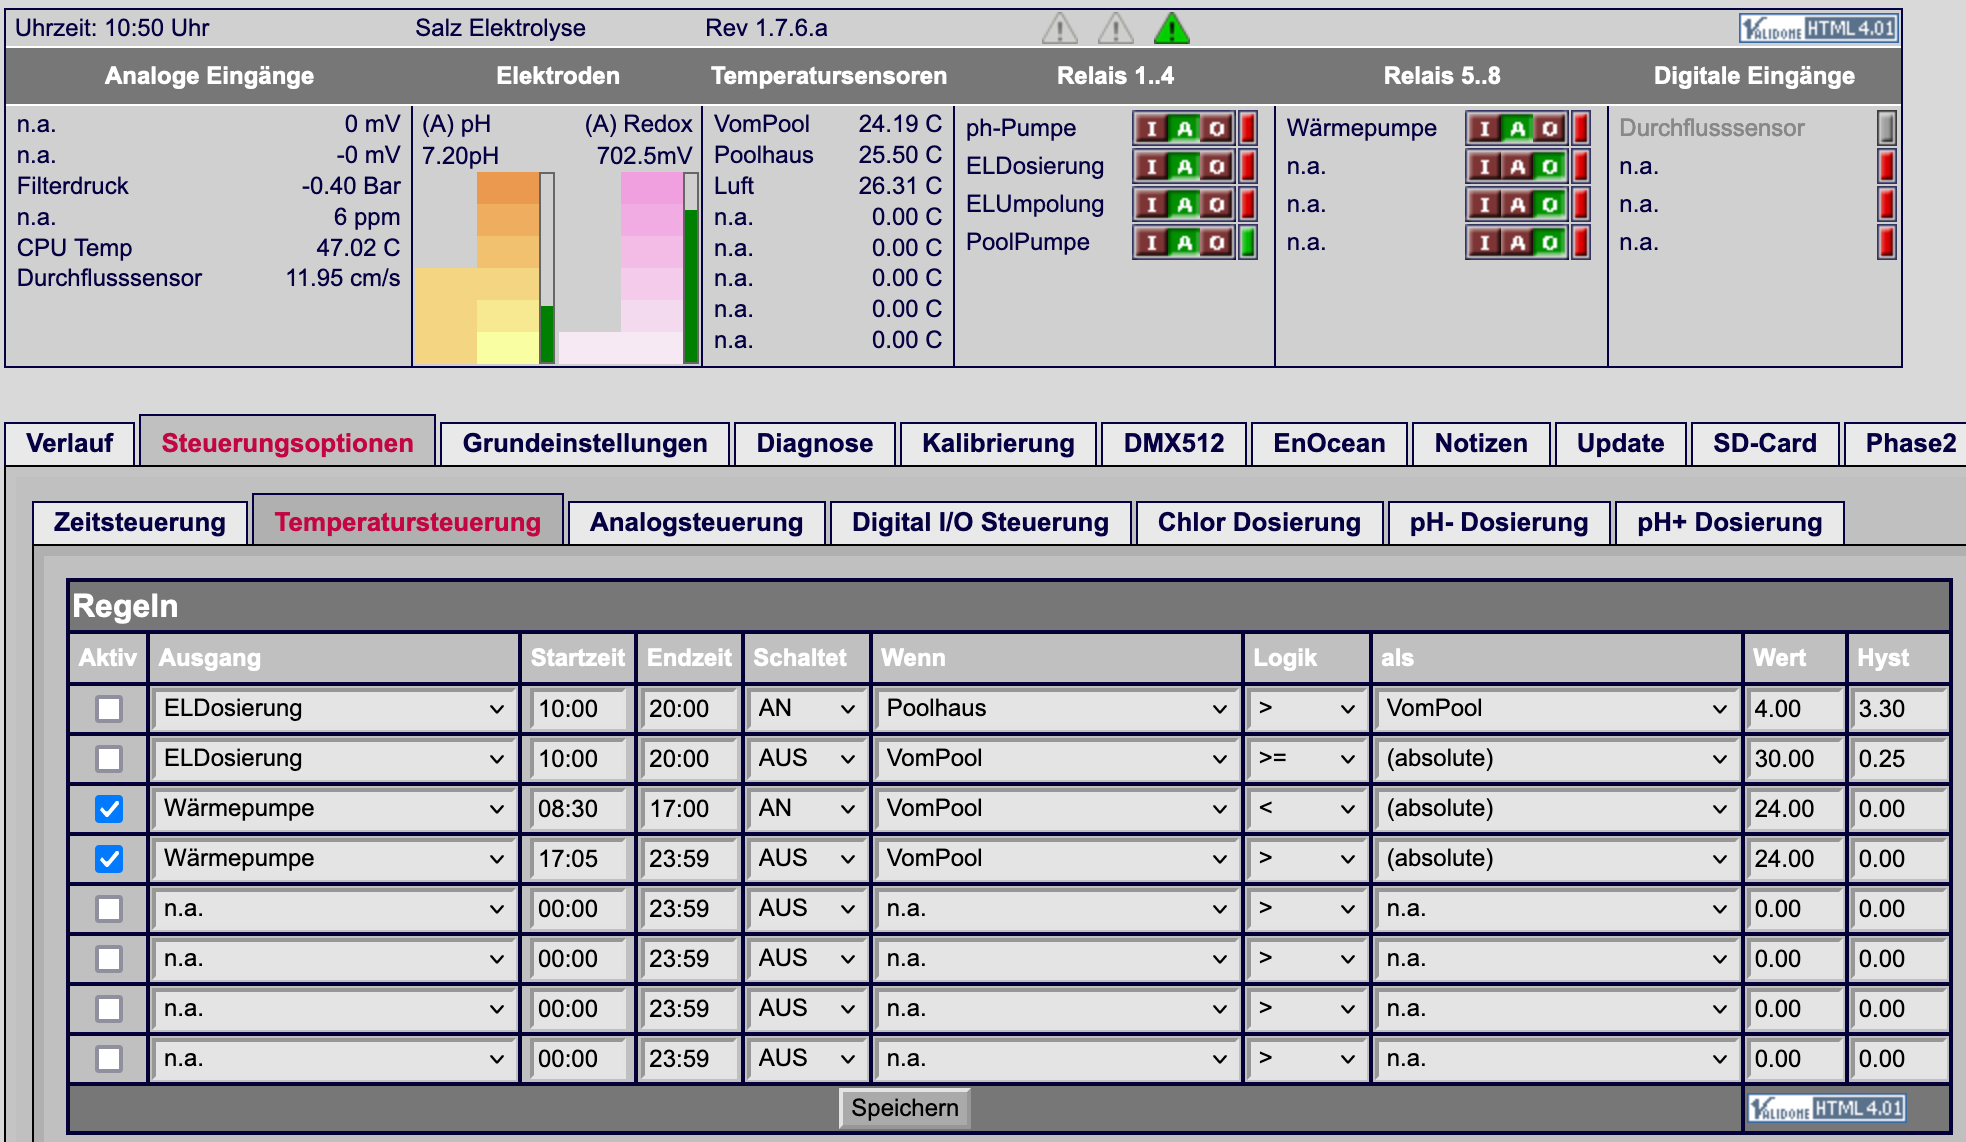Open the Poolhaus Wenn dropdown
Viewport: 1966px width, 1142px height.
pyautogui.click(x=1056, y=708)
